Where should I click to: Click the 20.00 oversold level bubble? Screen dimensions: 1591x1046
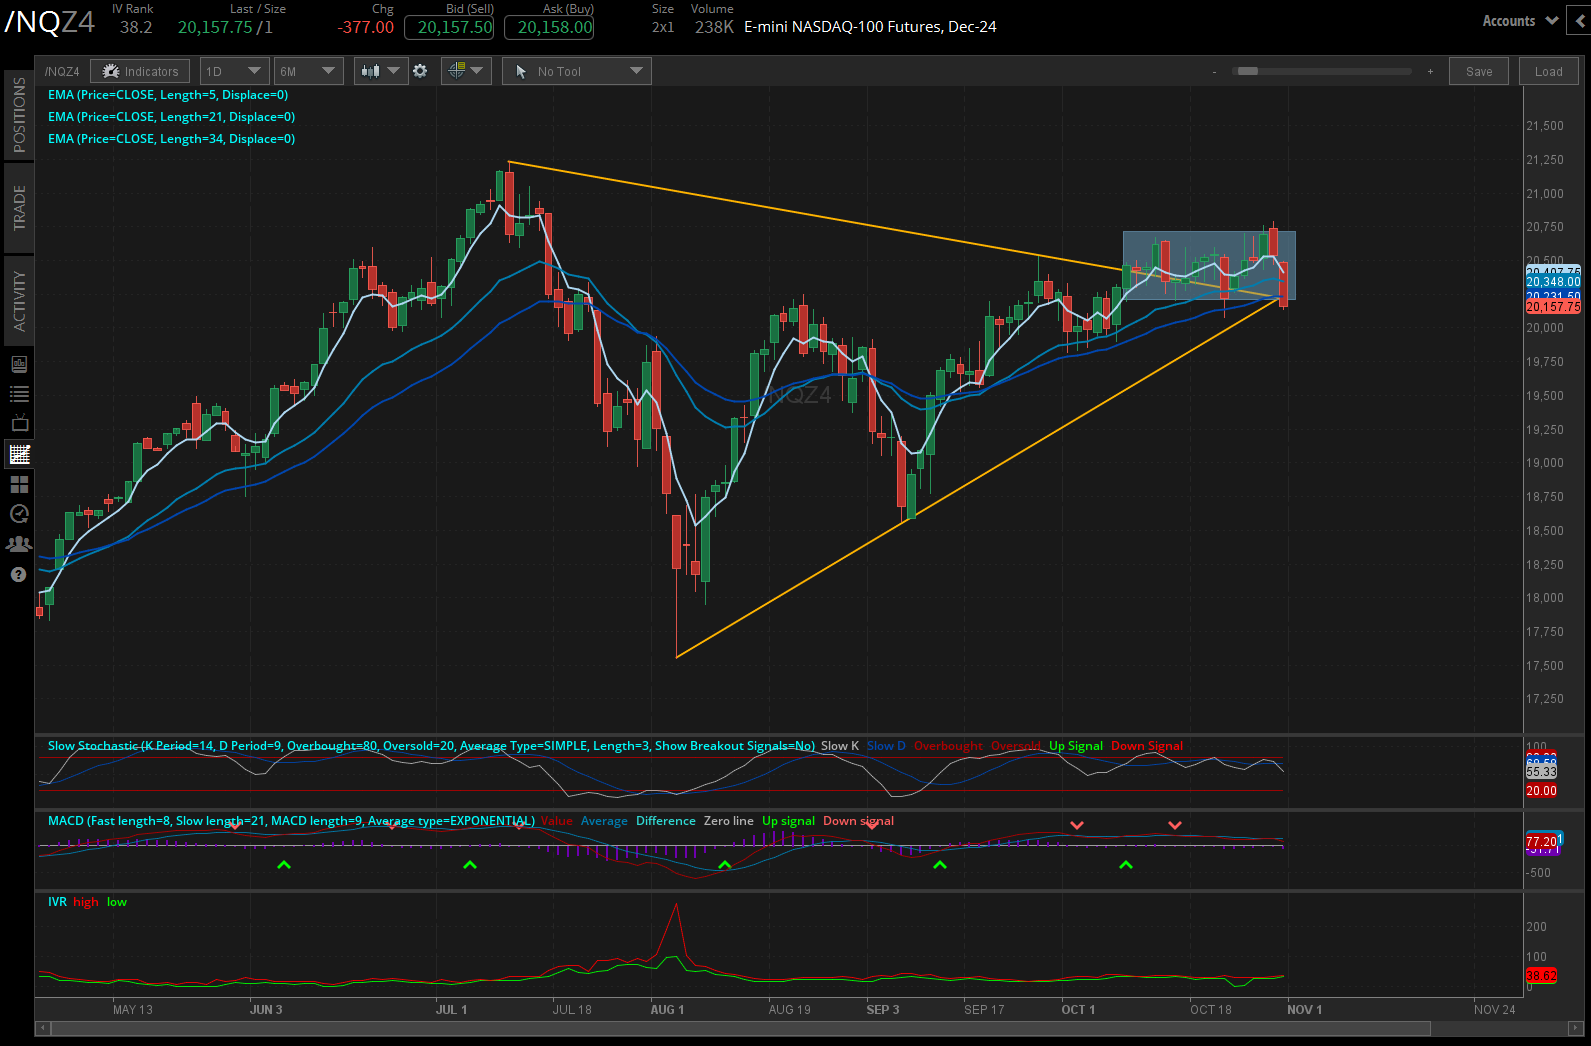pos(1541,791)
